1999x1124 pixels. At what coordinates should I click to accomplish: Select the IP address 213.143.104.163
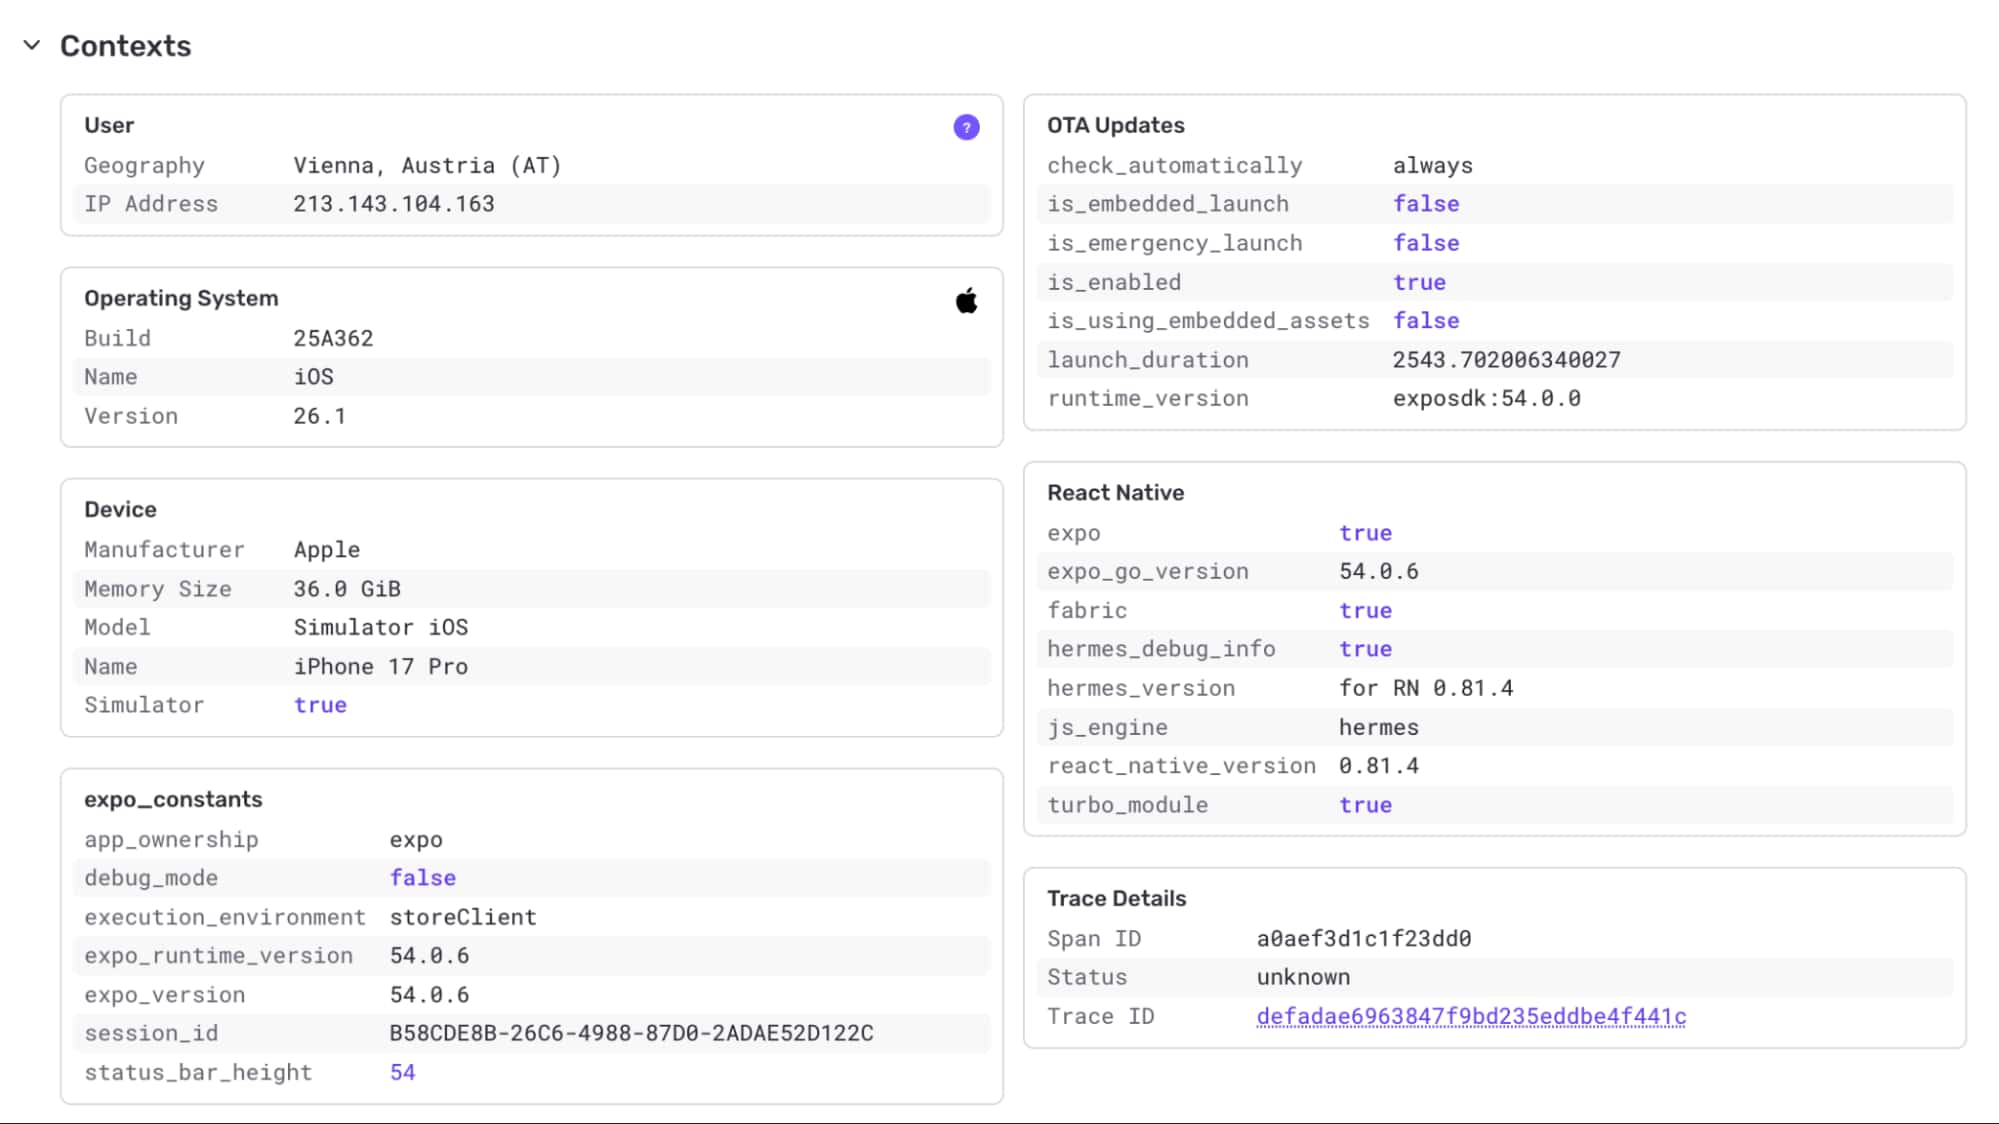(394, 204)
